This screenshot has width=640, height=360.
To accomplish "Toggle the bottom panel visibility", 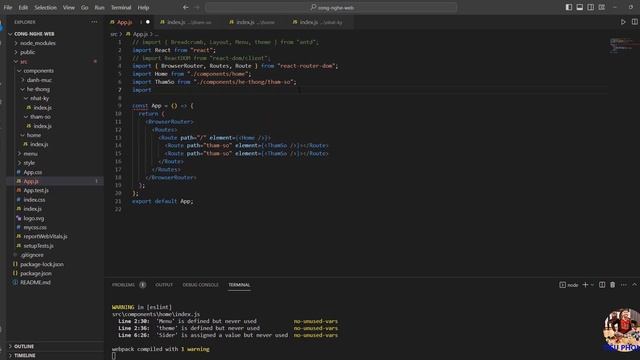I will tap(580, 7).
